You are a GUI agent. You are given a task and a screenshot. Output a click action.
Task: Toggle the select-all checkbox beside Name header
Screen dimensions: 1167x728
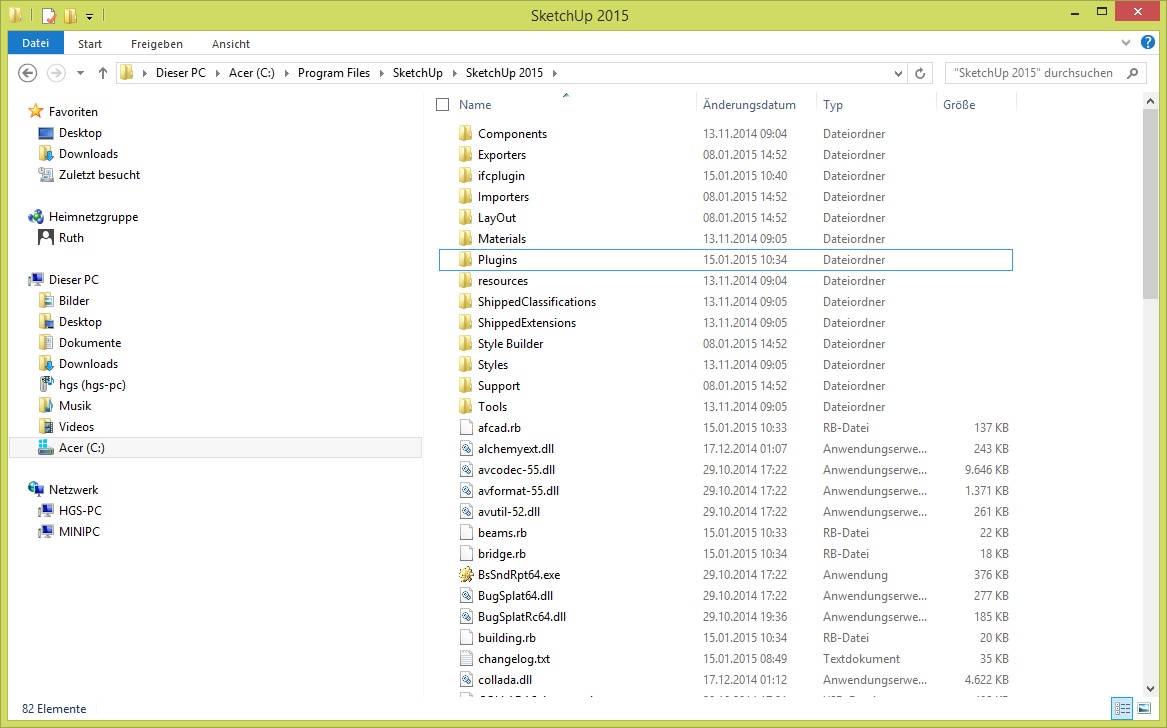point(443,105)
